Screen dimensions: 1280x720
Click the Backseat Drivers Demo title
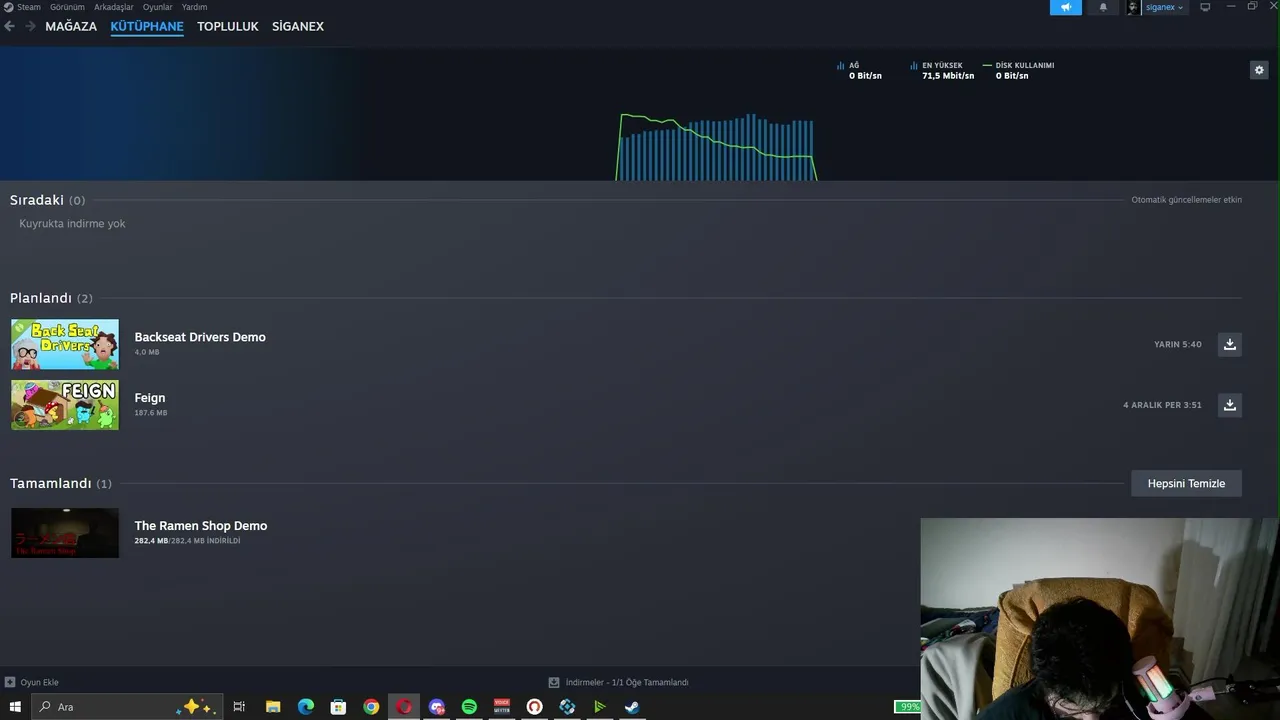(200, 337)
